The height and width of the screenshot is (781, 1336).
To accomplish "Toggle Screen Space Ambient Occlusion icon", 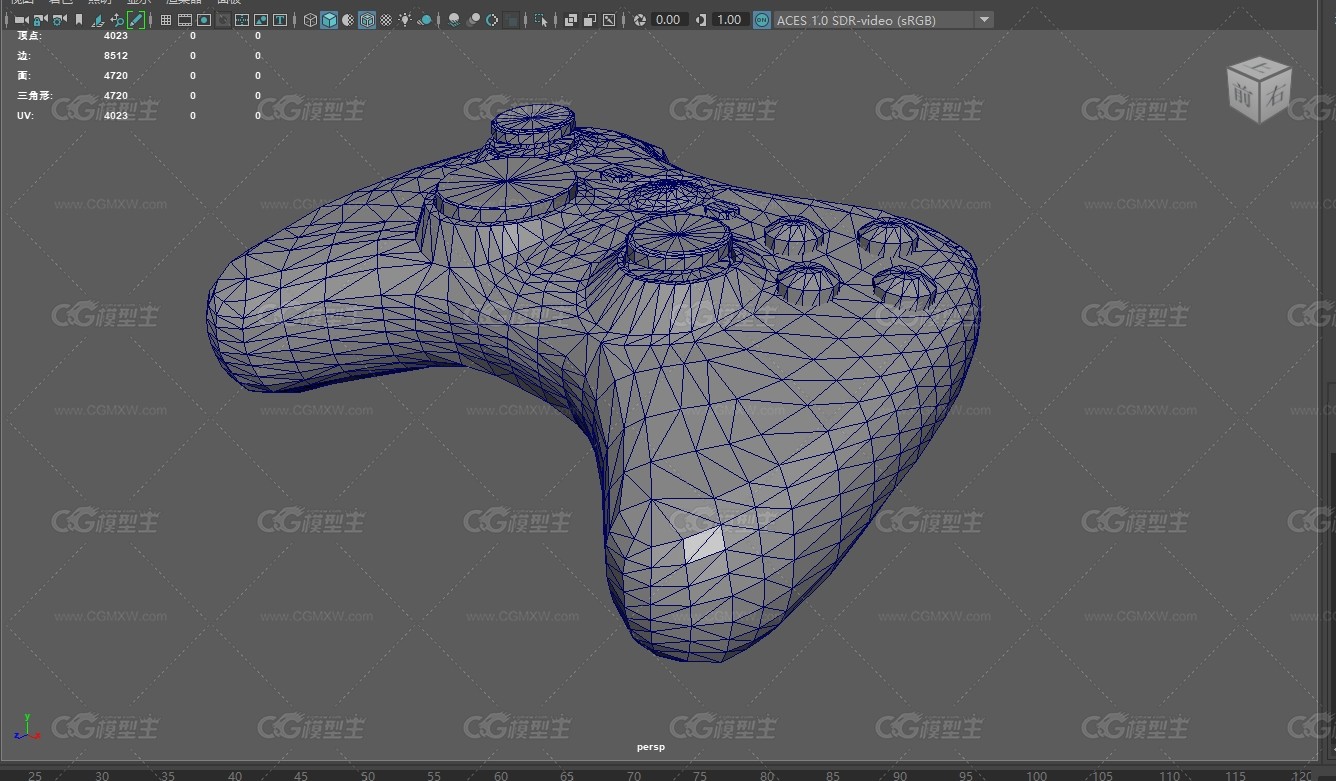I will click(454, 20).
